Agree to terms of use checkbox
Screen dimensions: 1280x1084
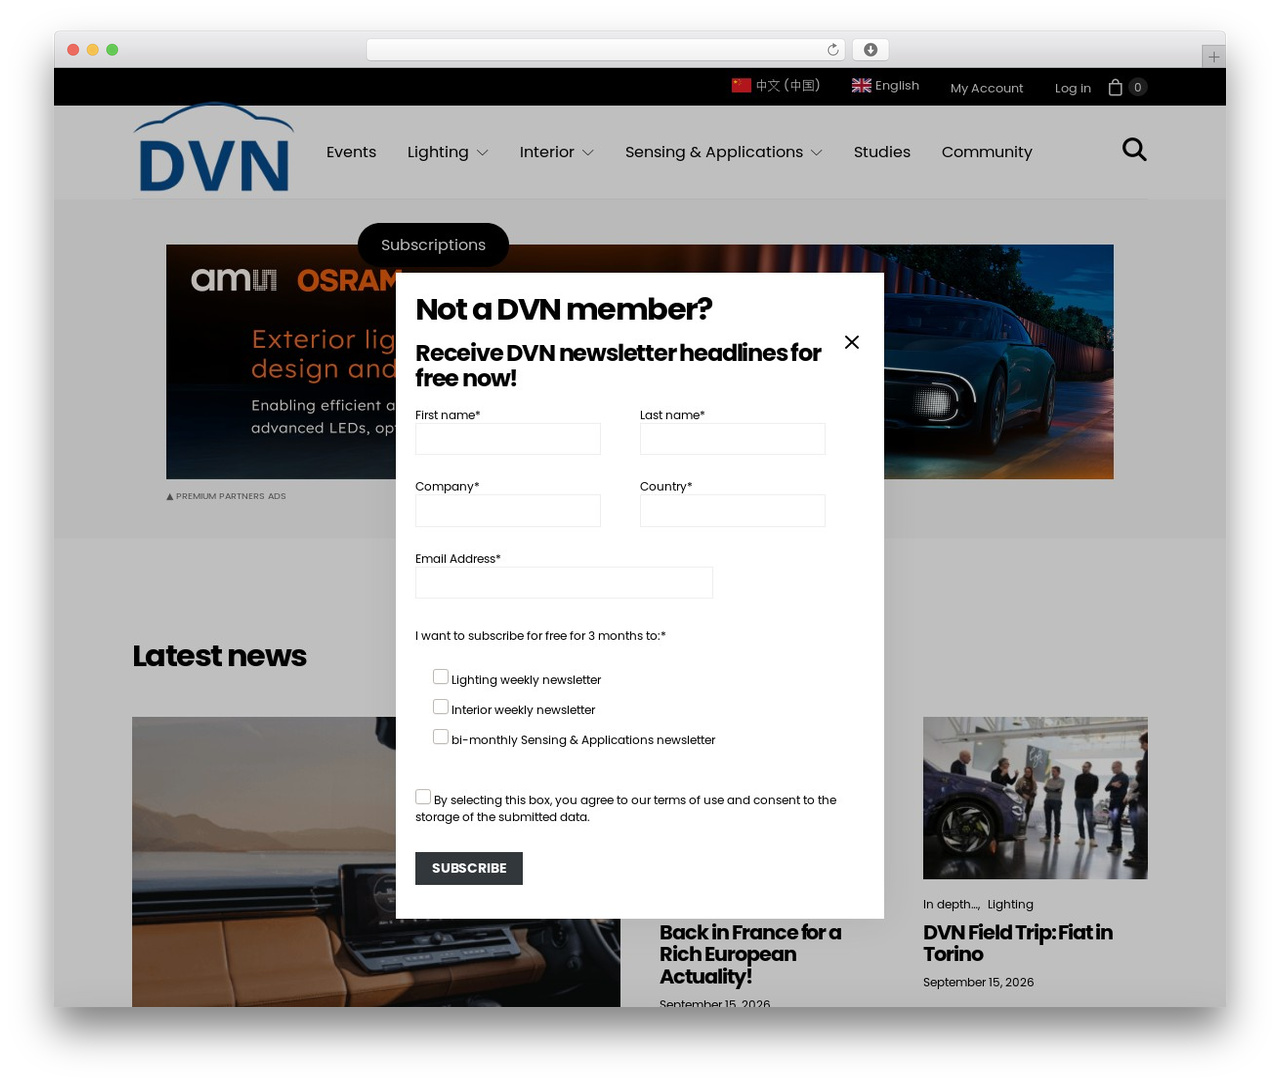pyautogui.click(x=423, y=797)
